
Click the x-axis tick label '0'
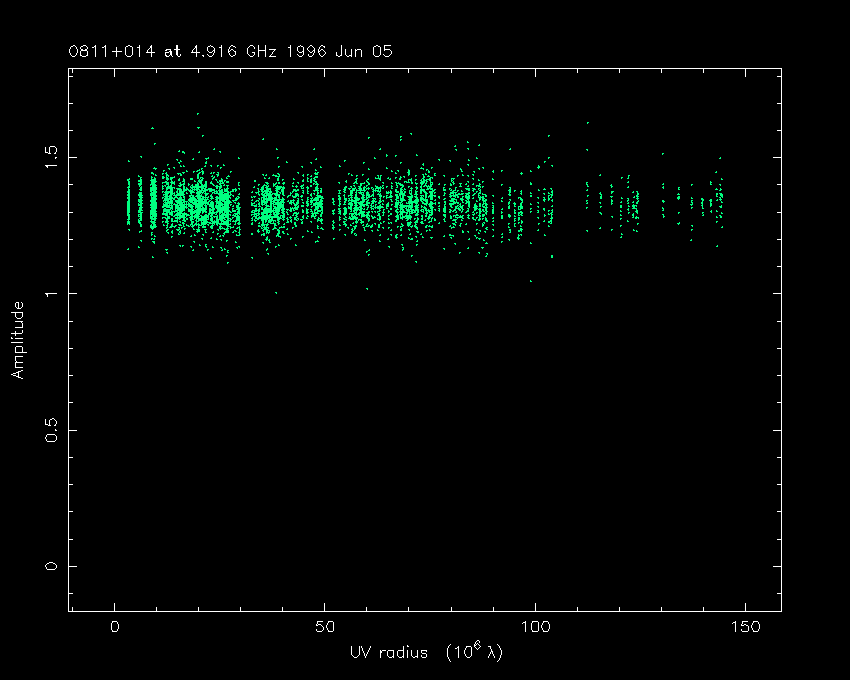point(115,627)
